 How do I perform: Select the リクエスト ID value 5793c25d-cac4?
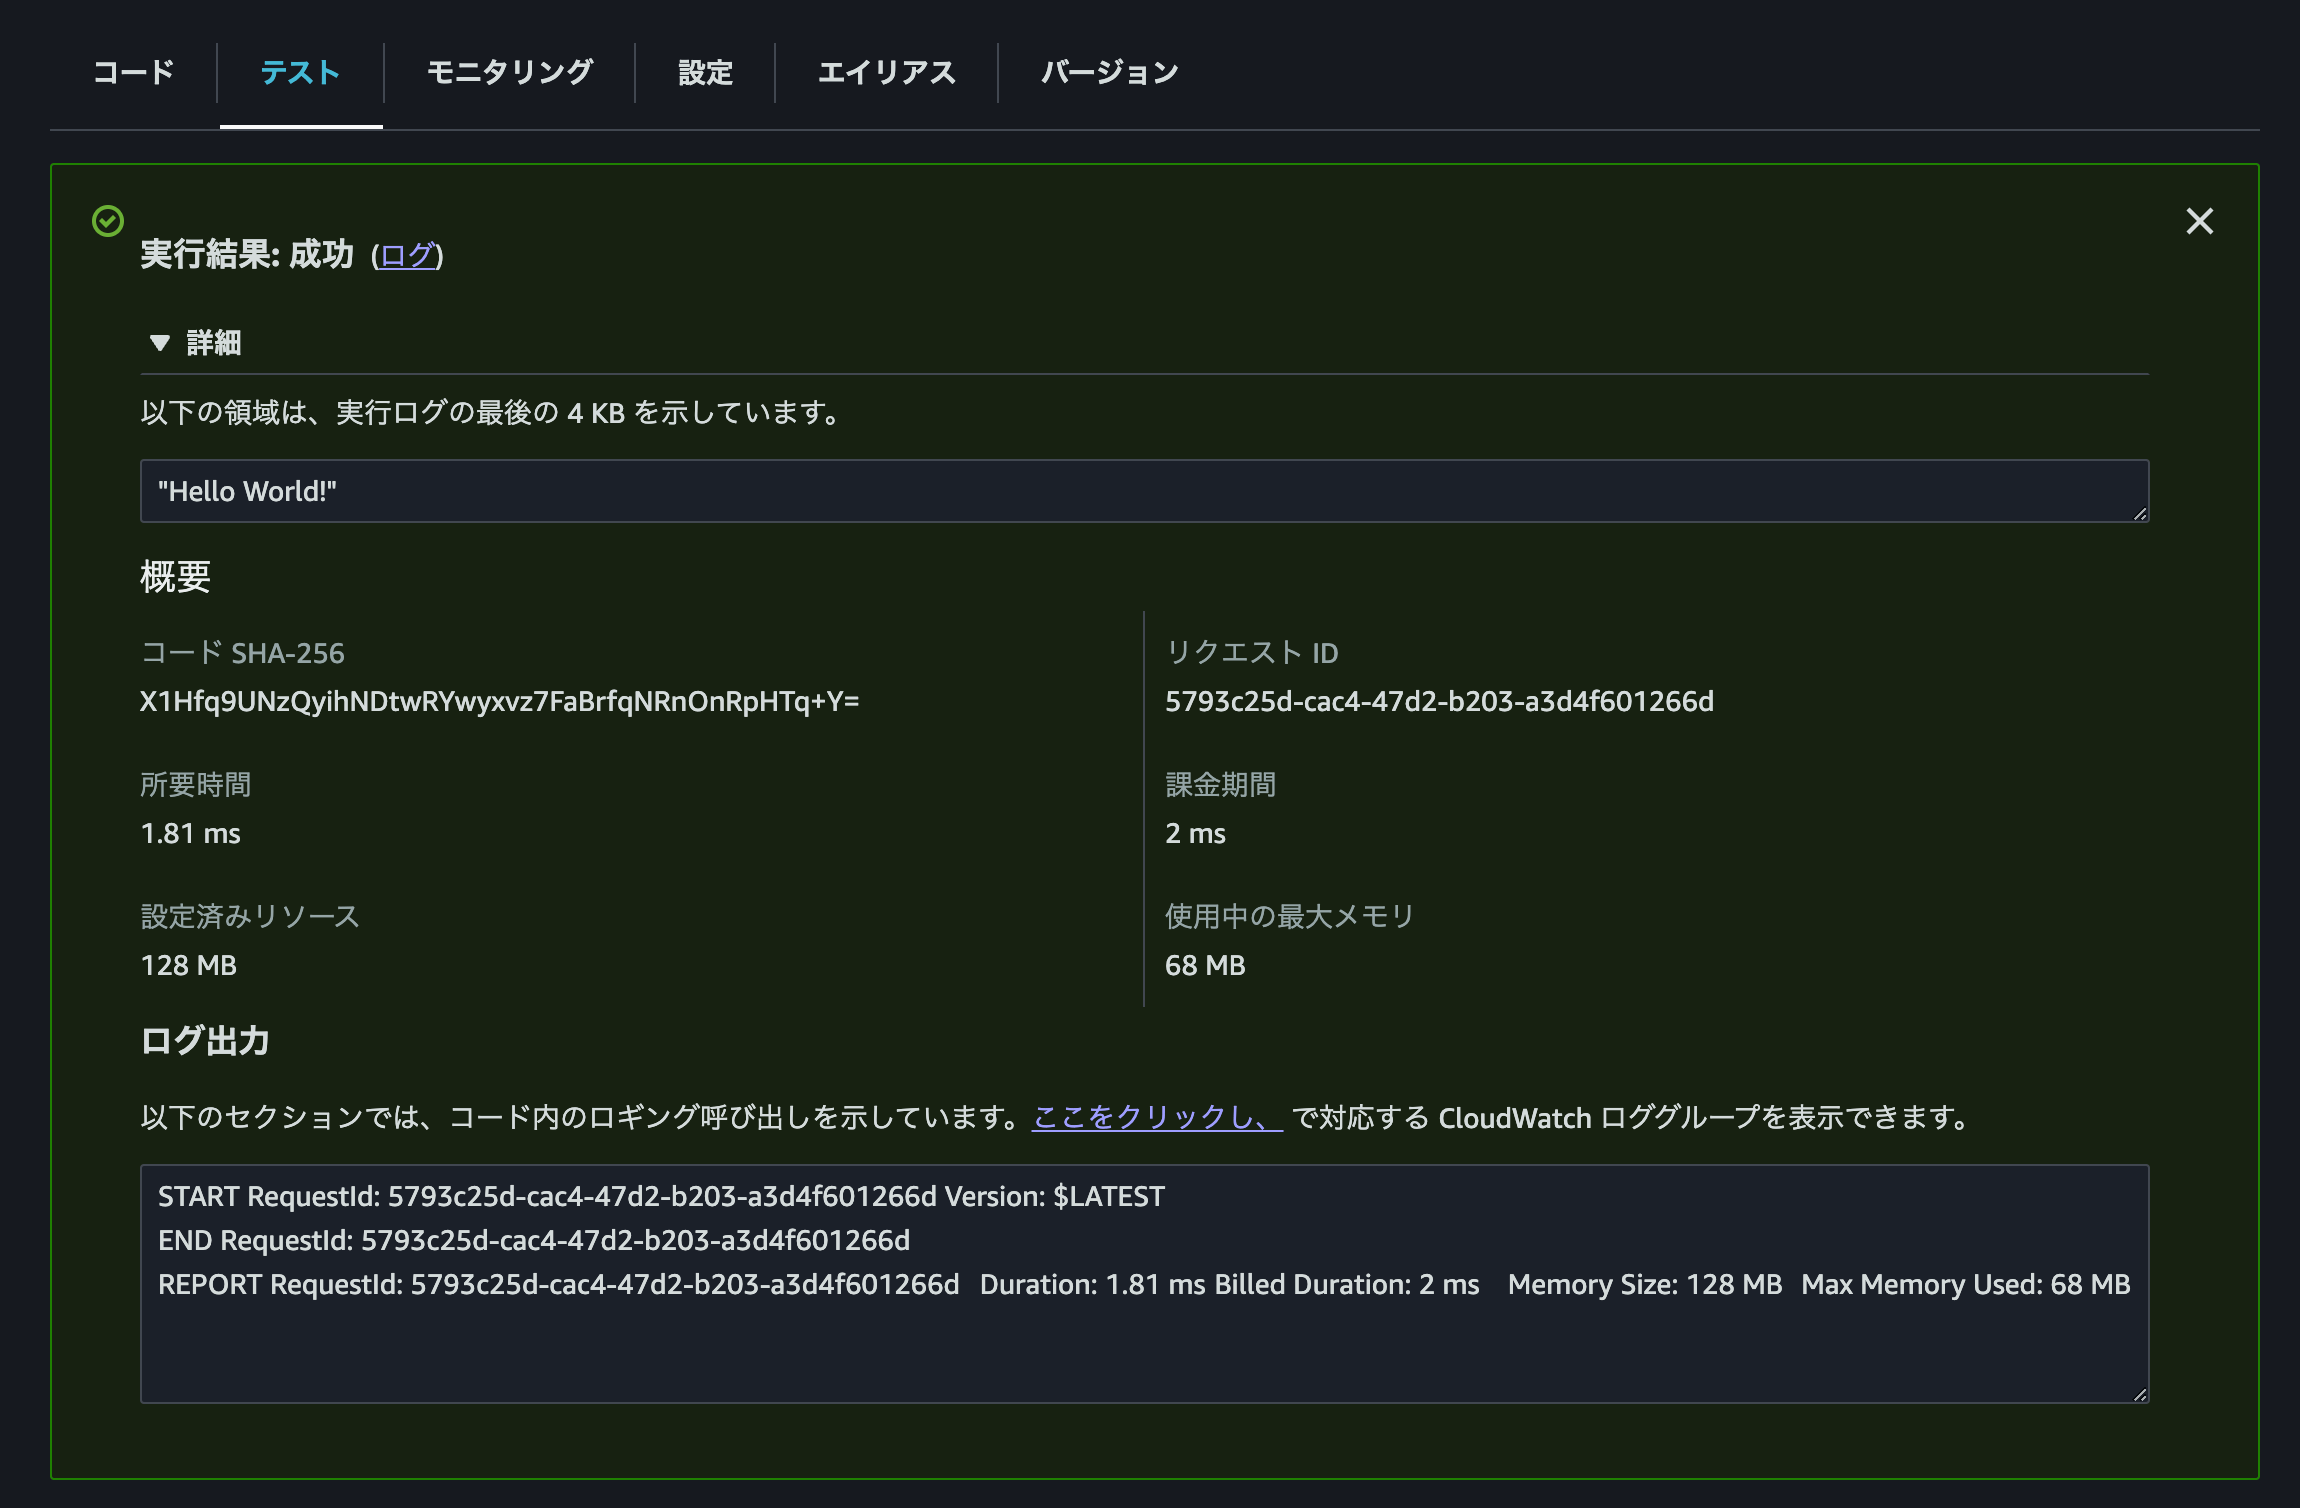point(1439,702)
